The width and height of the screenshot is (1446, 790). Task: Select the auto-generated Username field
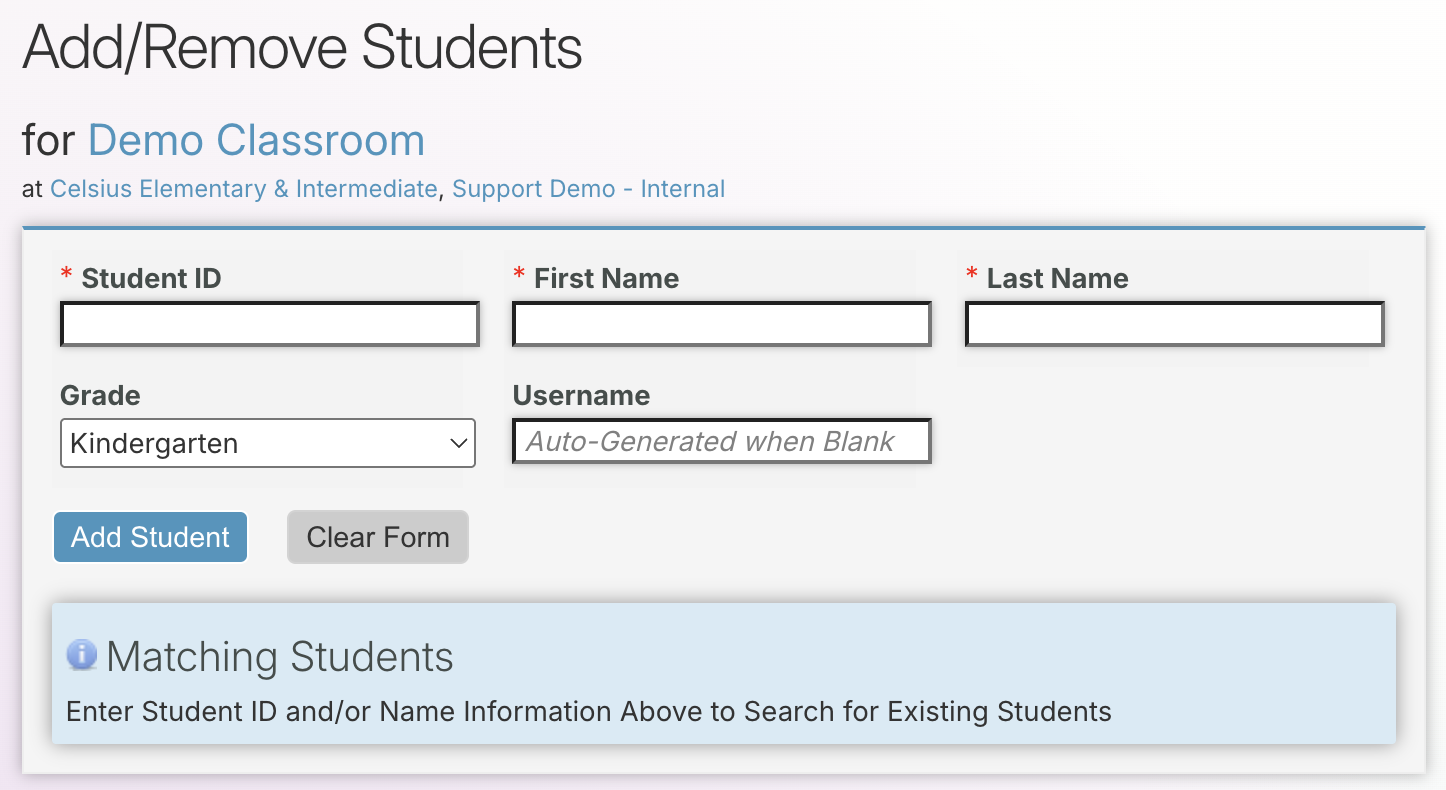coord(720,441)
